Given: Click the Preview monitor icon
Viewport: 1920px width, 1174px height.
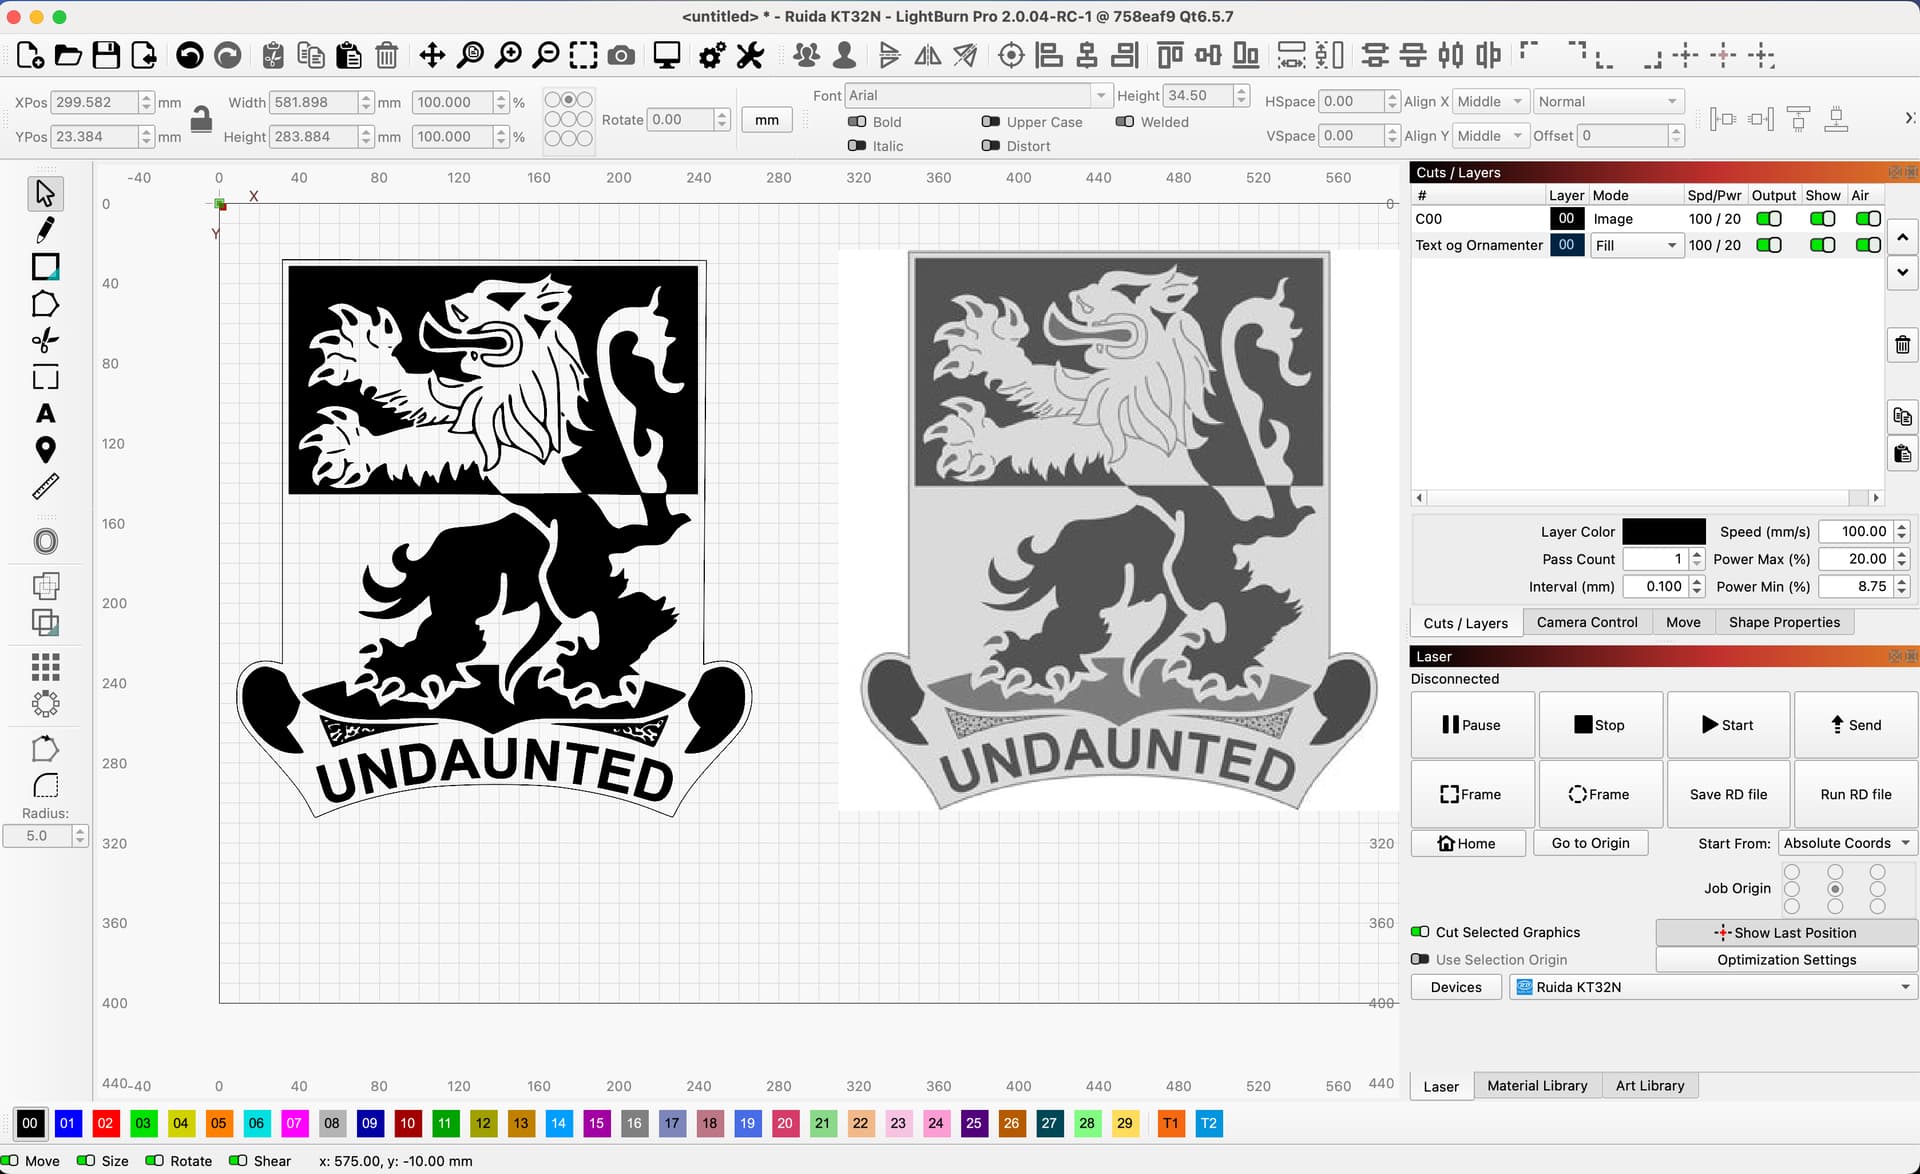Looking at the screenshot, I should coord(667,55).
